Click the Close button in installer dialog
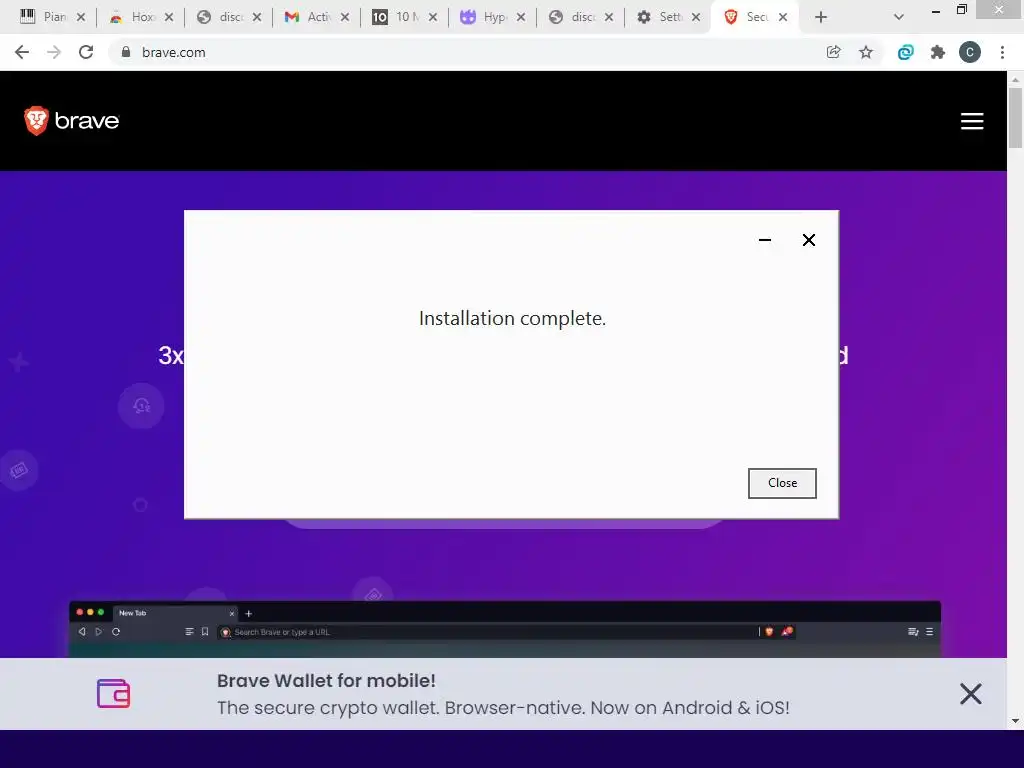Image resolution: width=1024 pixels, height=768 pixels. pos(782,483)
